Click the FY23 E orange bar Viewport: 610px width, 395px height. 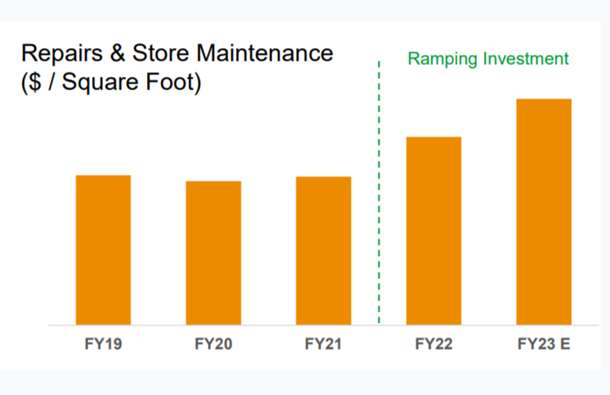tap(544, 212)
